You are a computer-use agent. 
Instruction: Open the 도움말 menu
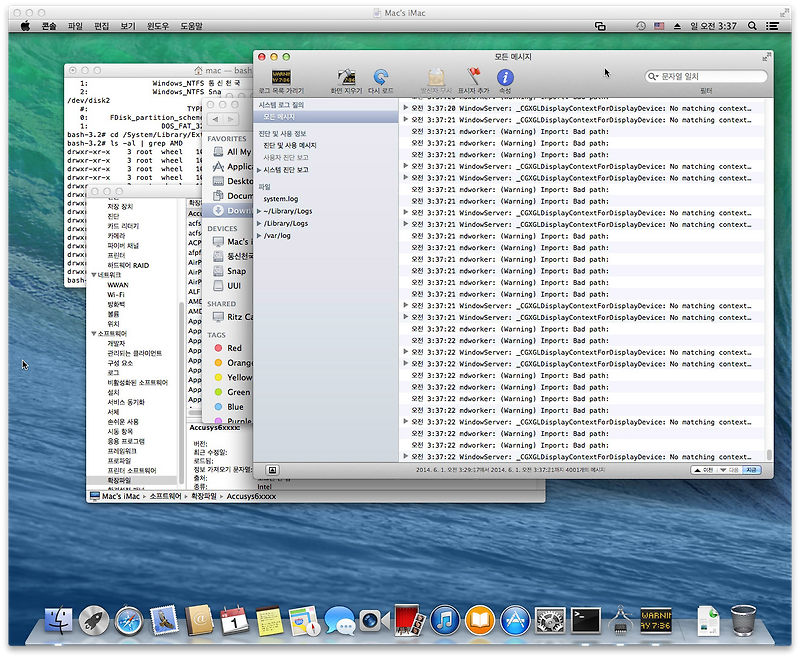click(191, 26)
